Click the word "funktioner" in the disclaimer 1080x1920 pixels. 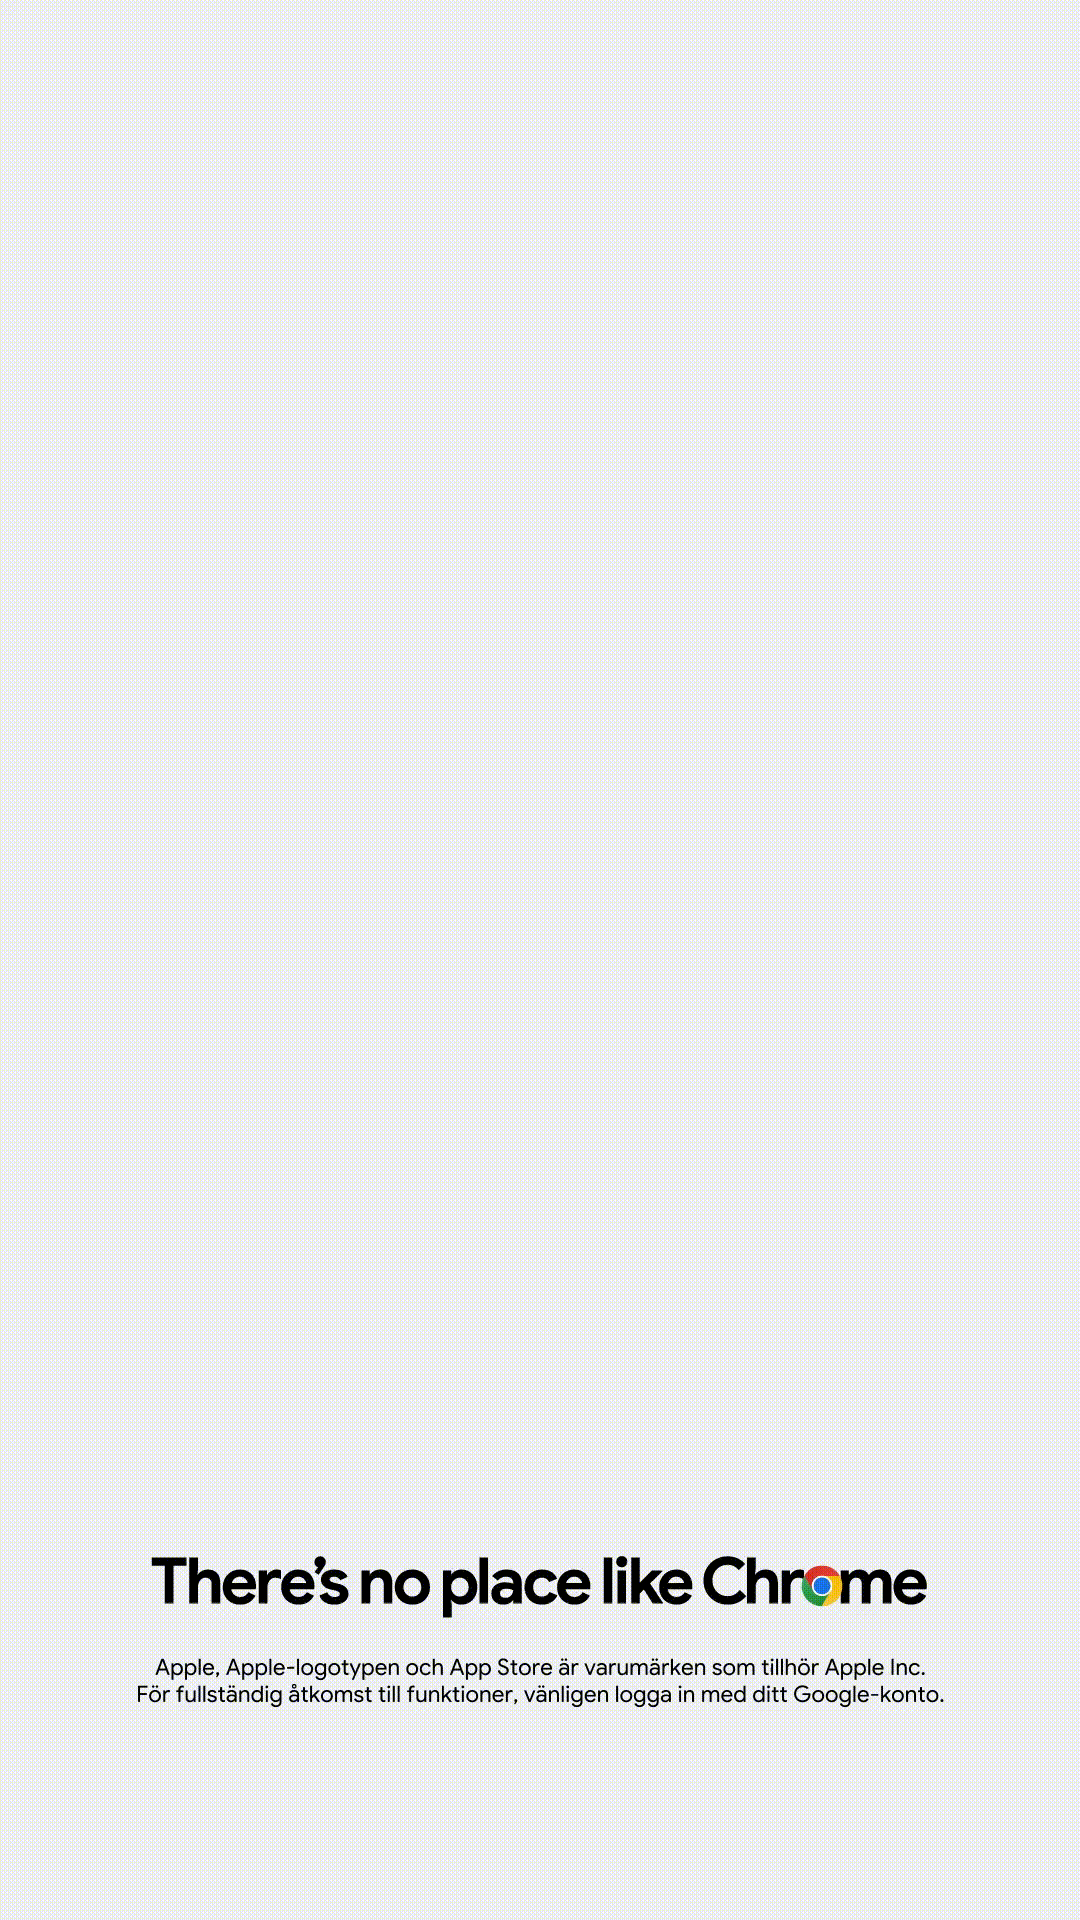coord(460,1695)
